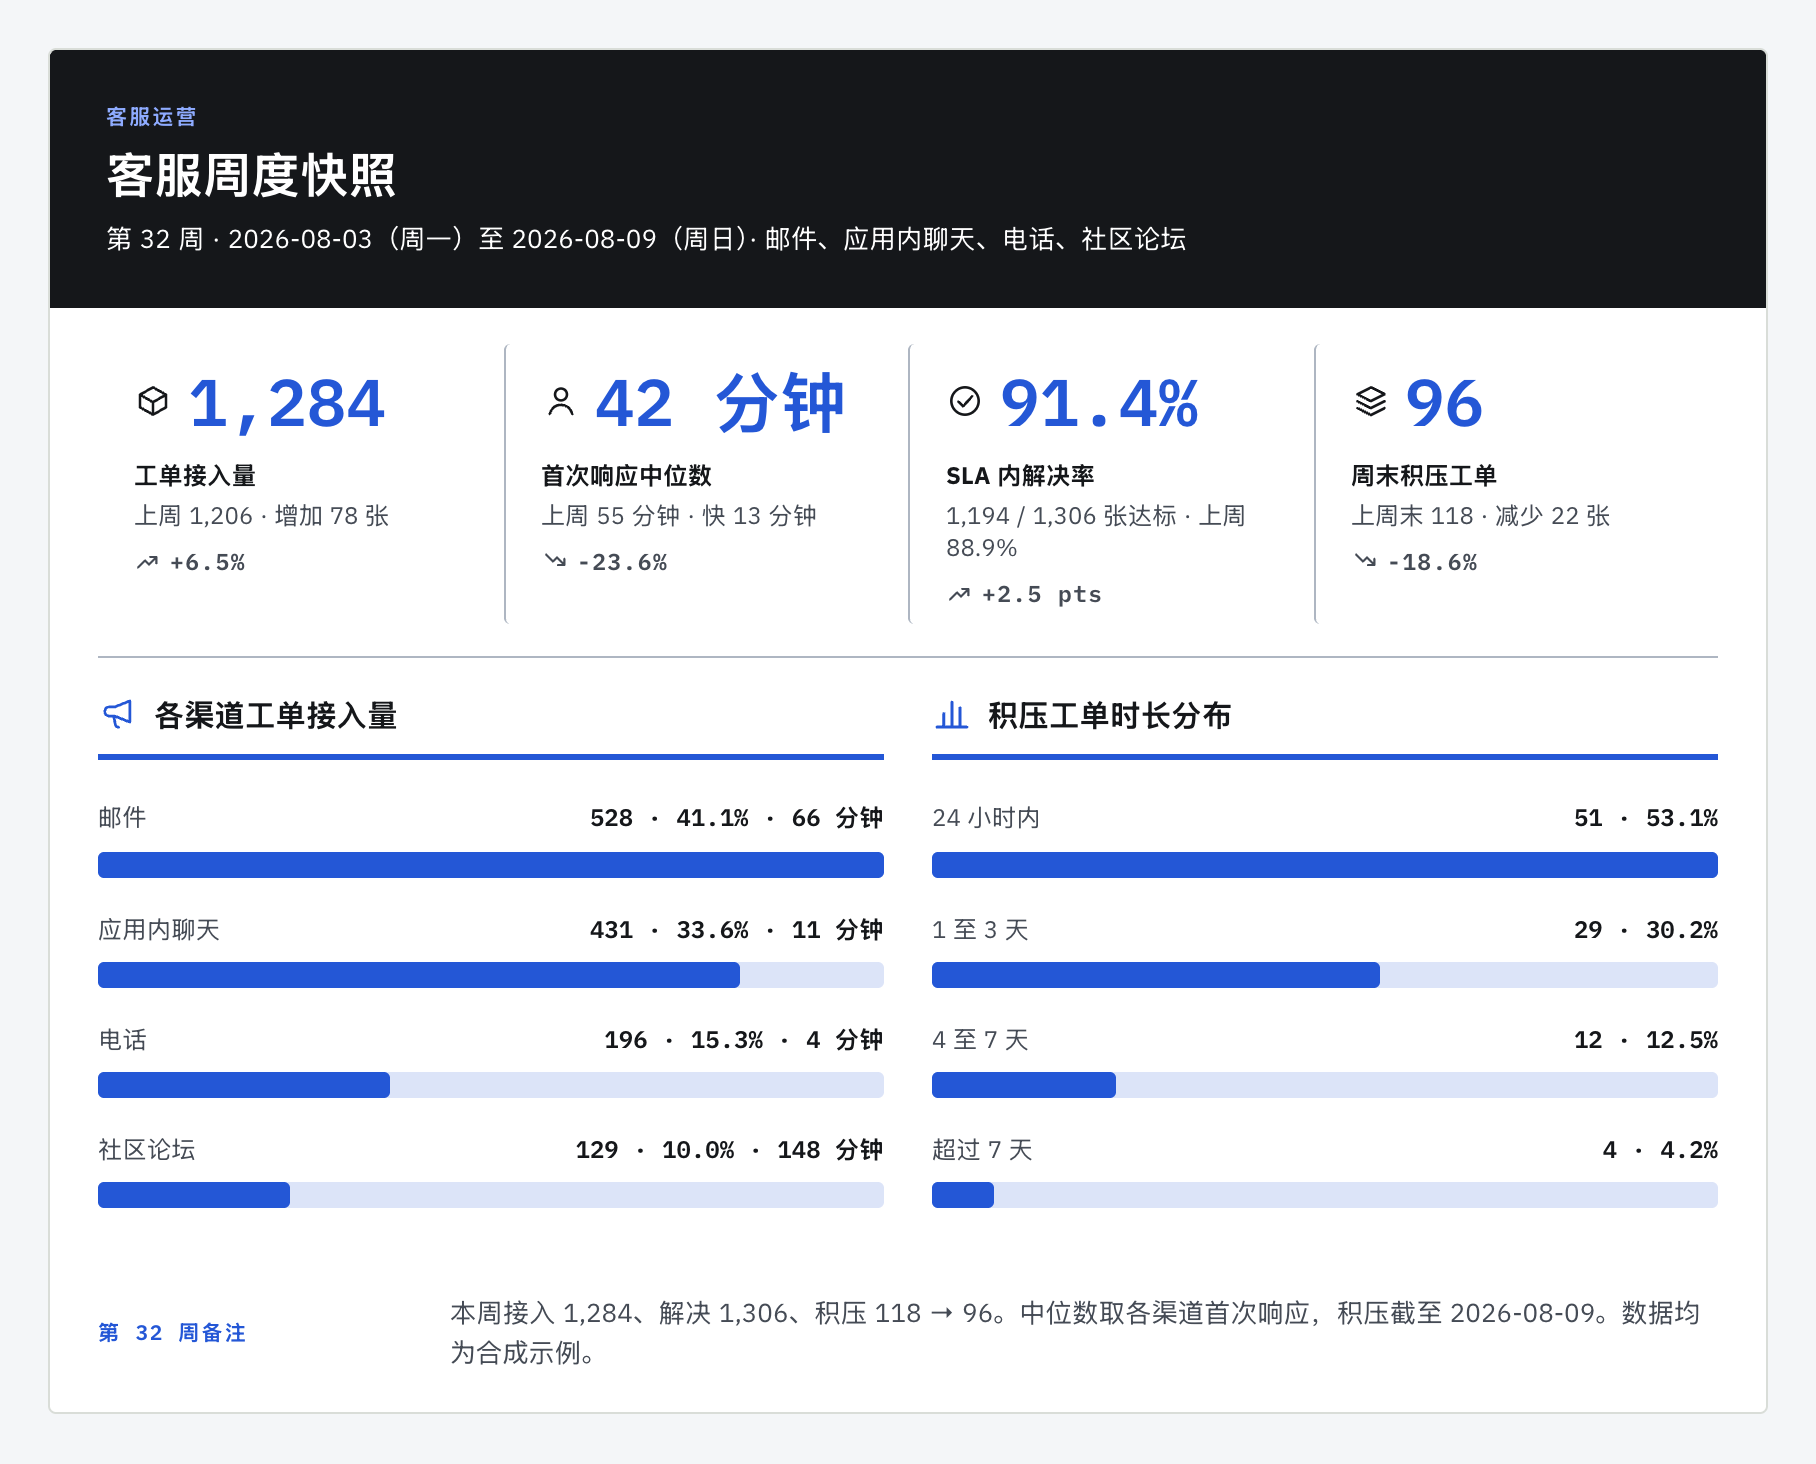Click the header subtitle starting with 第 32 周
The height and width of the screenshot is (1464, 1816).
click(x=646, y=239)
